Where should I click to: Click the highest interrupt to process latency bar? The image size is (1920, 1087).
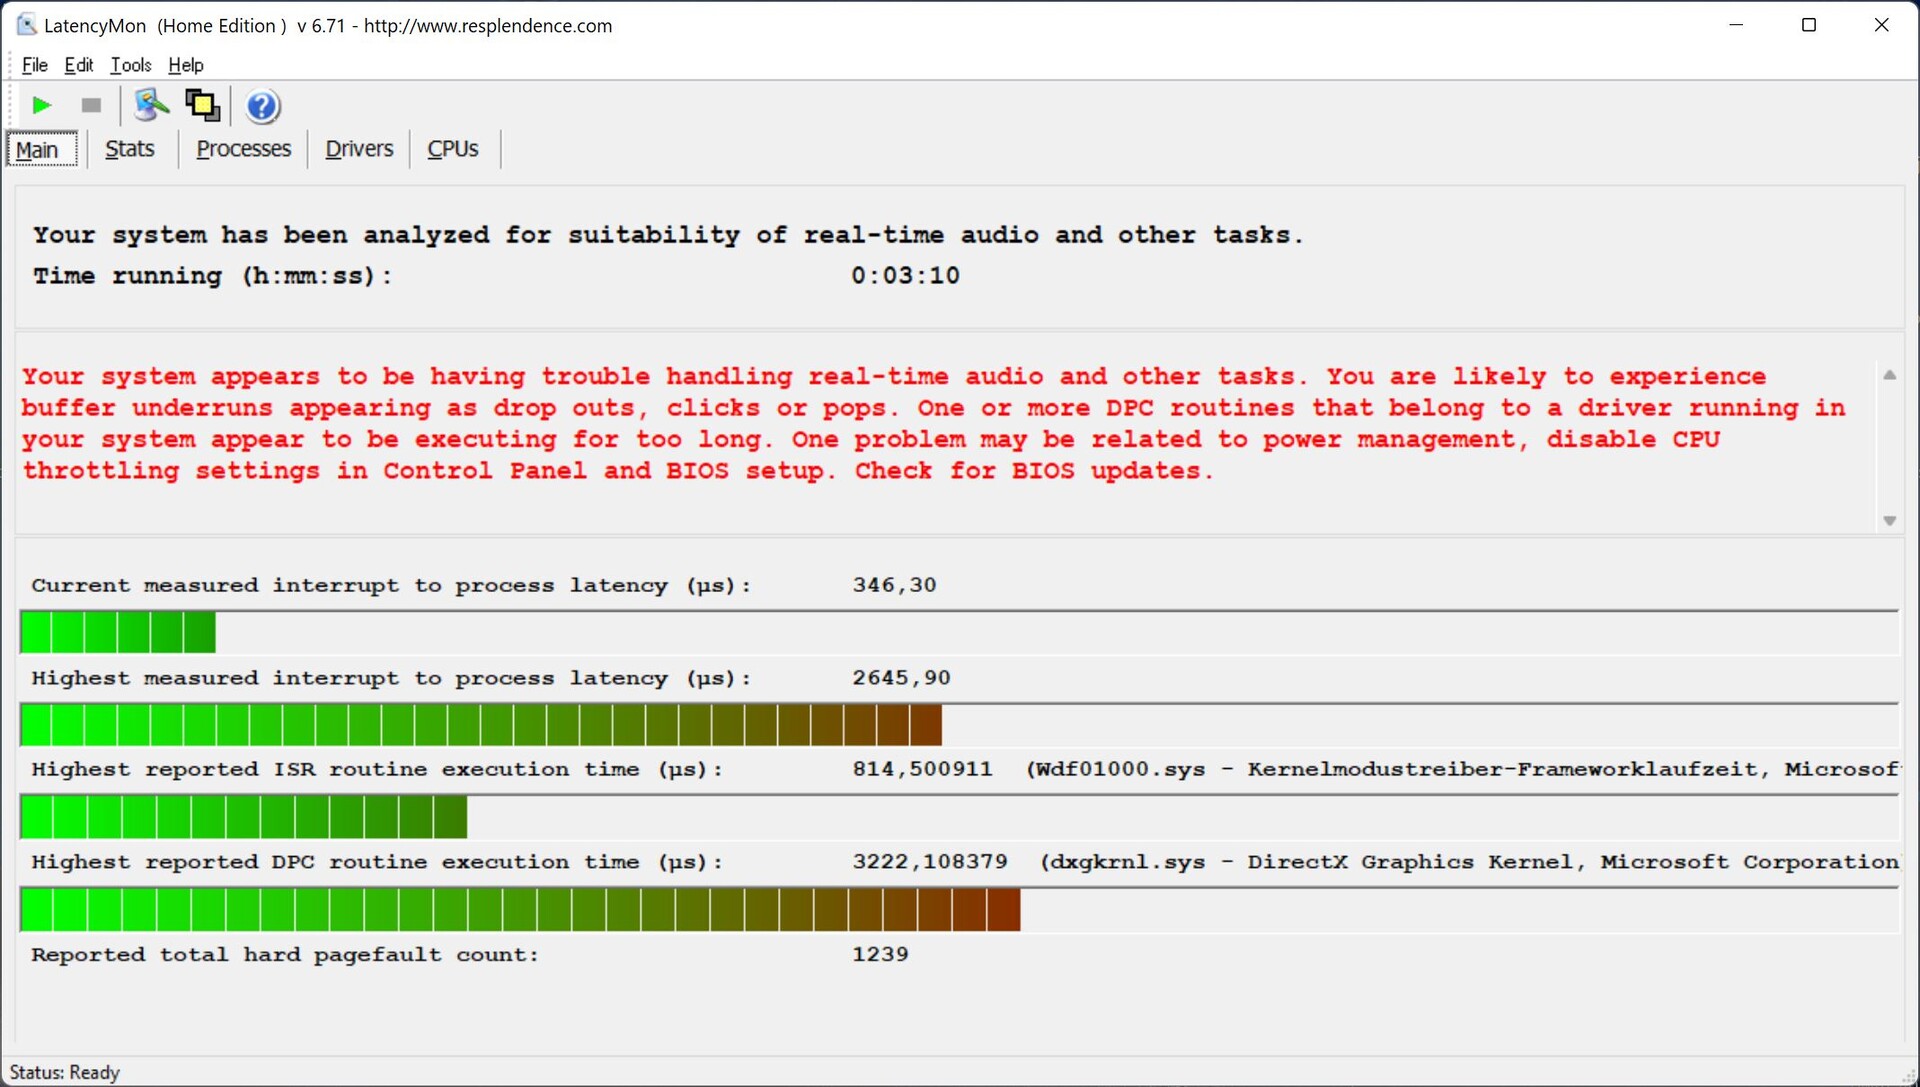tap(480, 725)
